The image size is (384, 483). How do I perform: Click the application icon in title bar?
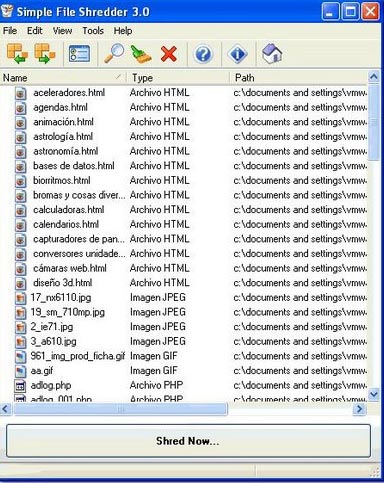point(7,11)
